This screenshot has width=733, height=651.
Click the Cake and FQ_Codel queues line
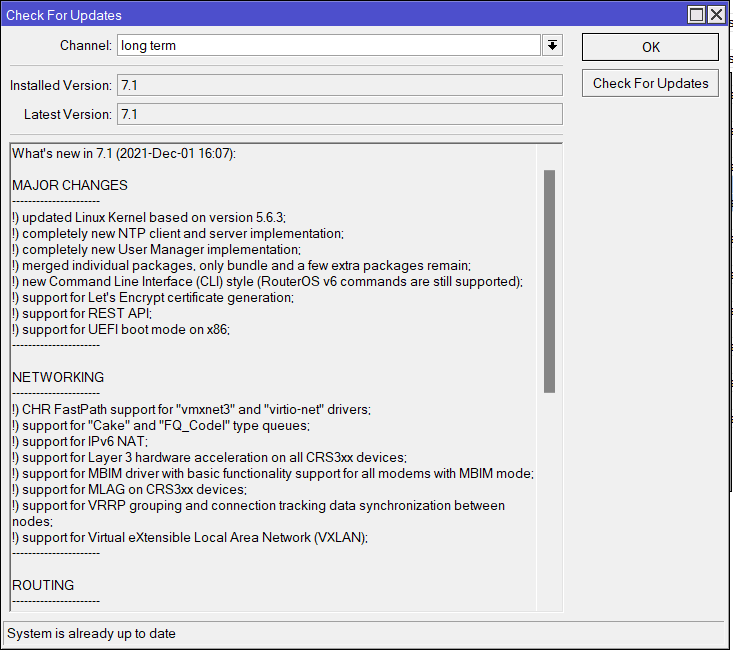coord(161,425)
